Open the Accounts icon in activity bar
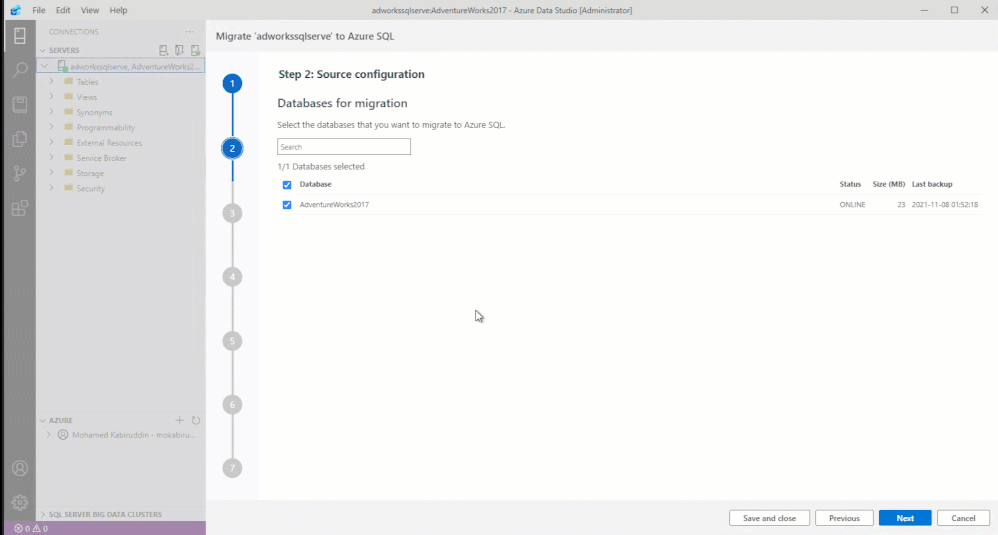The width and height of the screenshot is (998, 535). pyautogui.click(x=20, y=468)
